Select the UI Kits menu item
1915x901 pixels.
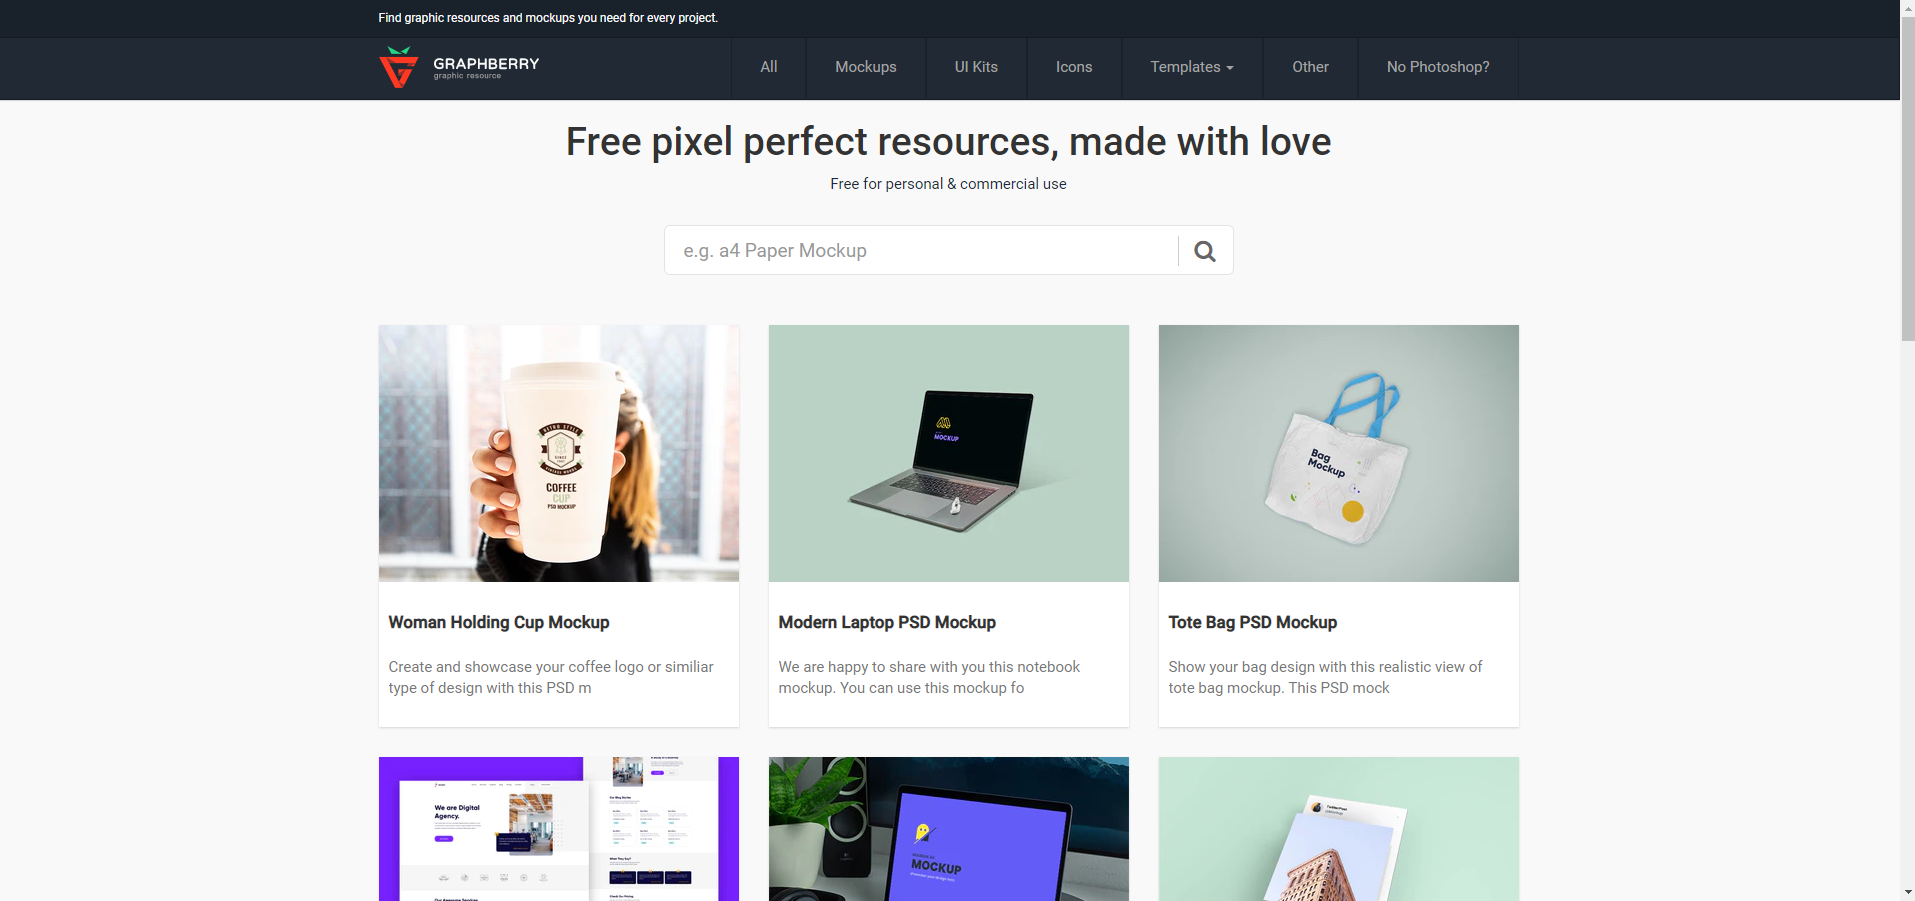click(976, 67)
